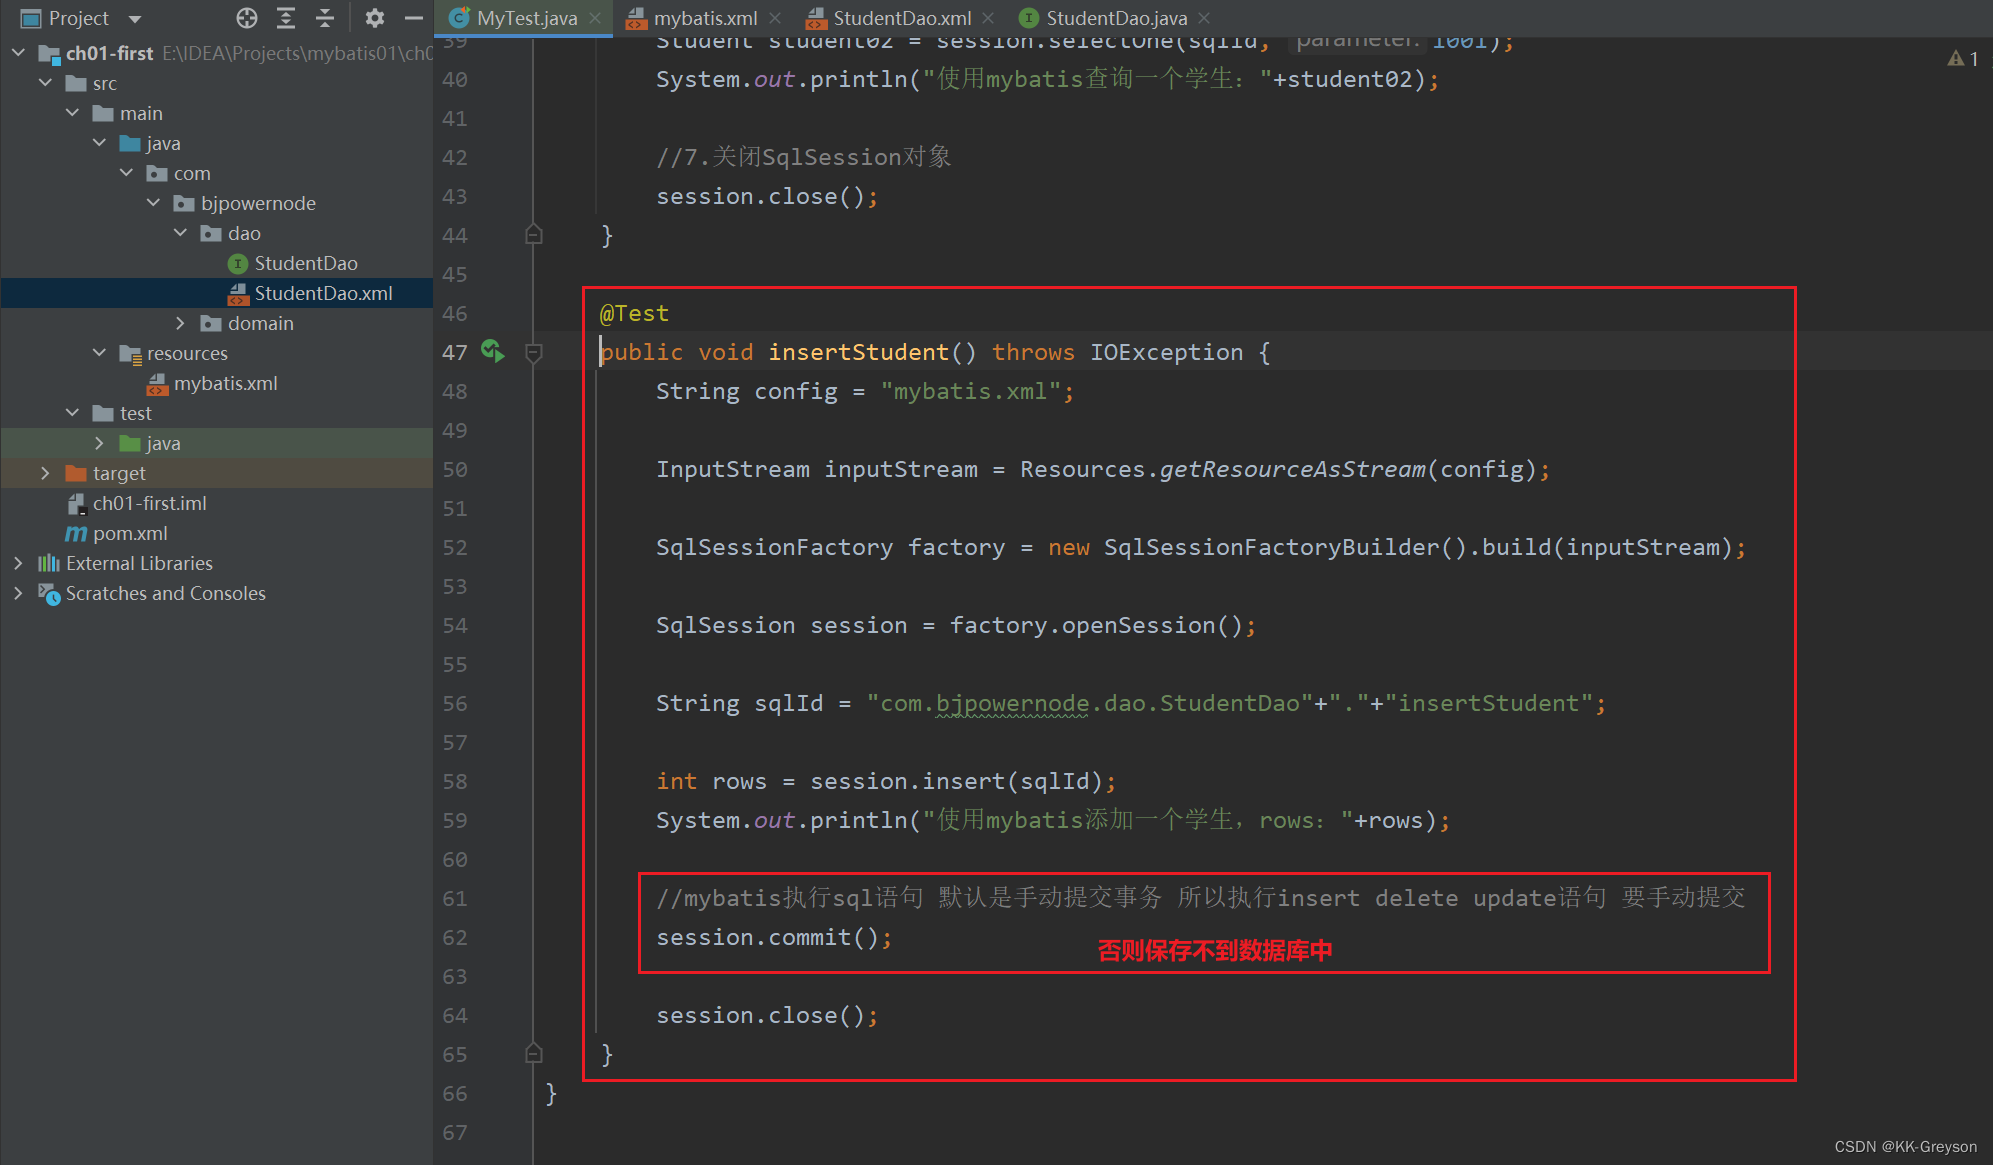Click the insertStudent method name
1993x1165 pixels.
[x=858, y=352]
